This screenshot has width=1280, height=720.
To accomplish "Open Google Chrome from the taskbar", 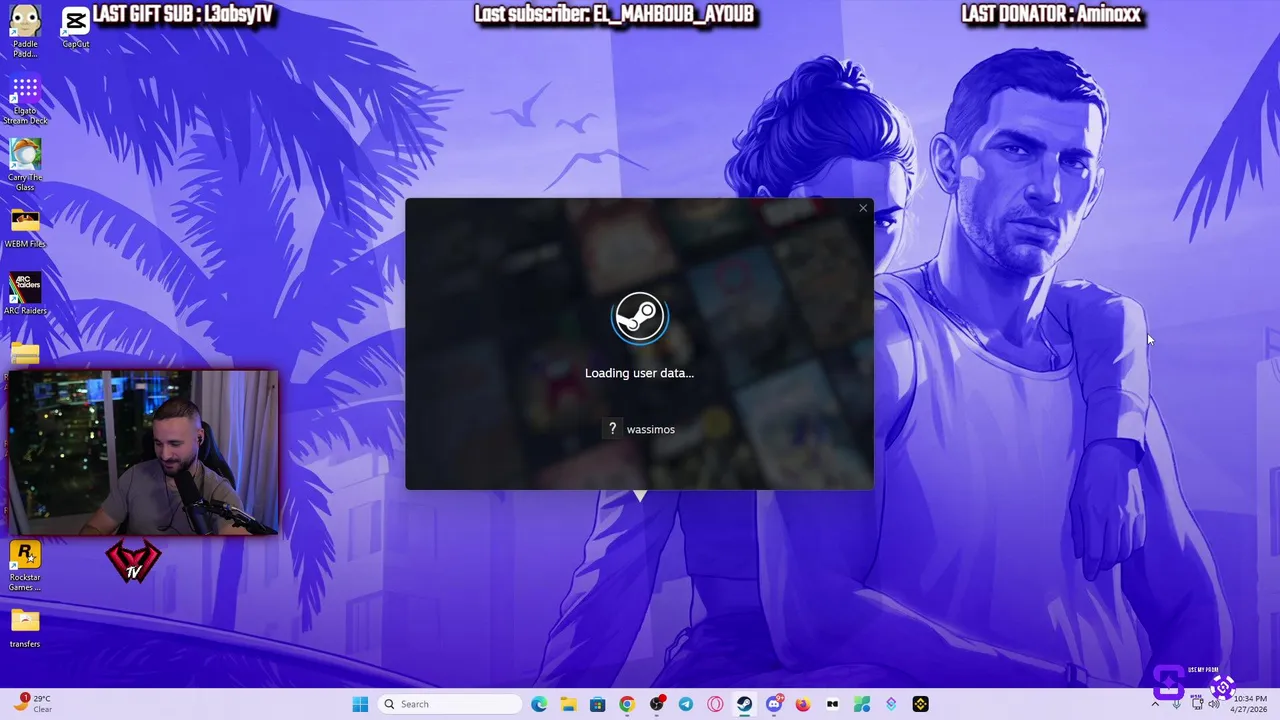I will pyautogui.click(x=626, y=704).
